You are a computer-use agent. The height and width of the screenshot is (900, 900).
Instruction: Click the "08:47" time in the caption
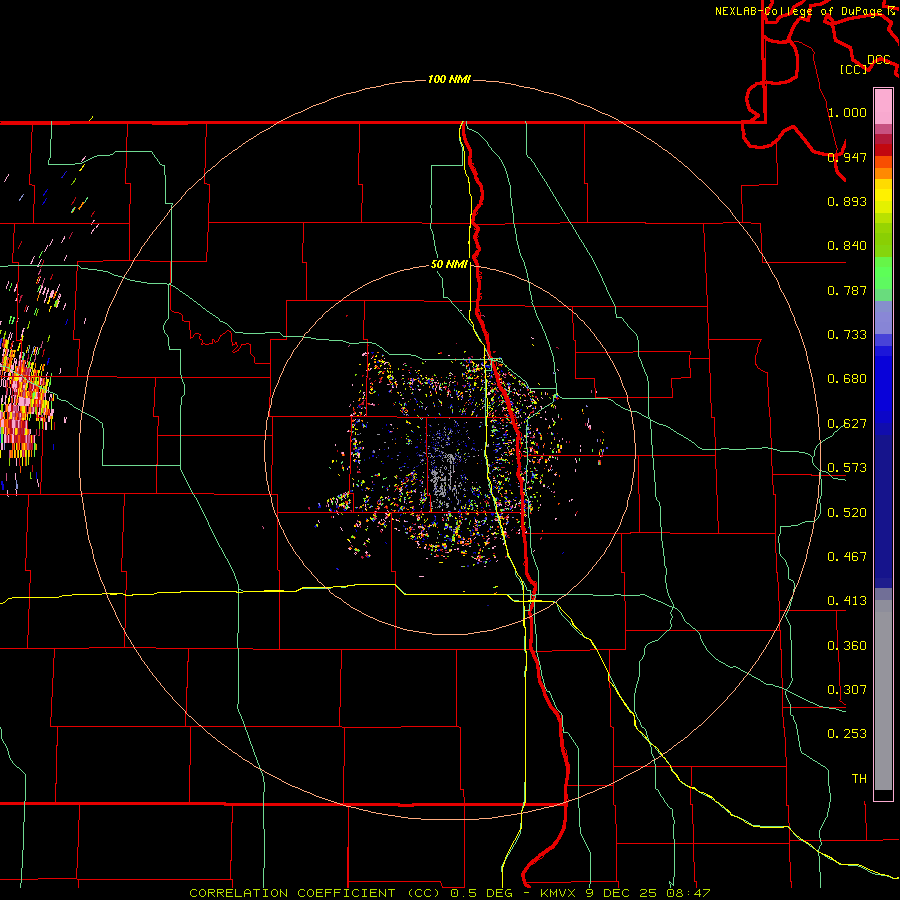pos(688,893)
